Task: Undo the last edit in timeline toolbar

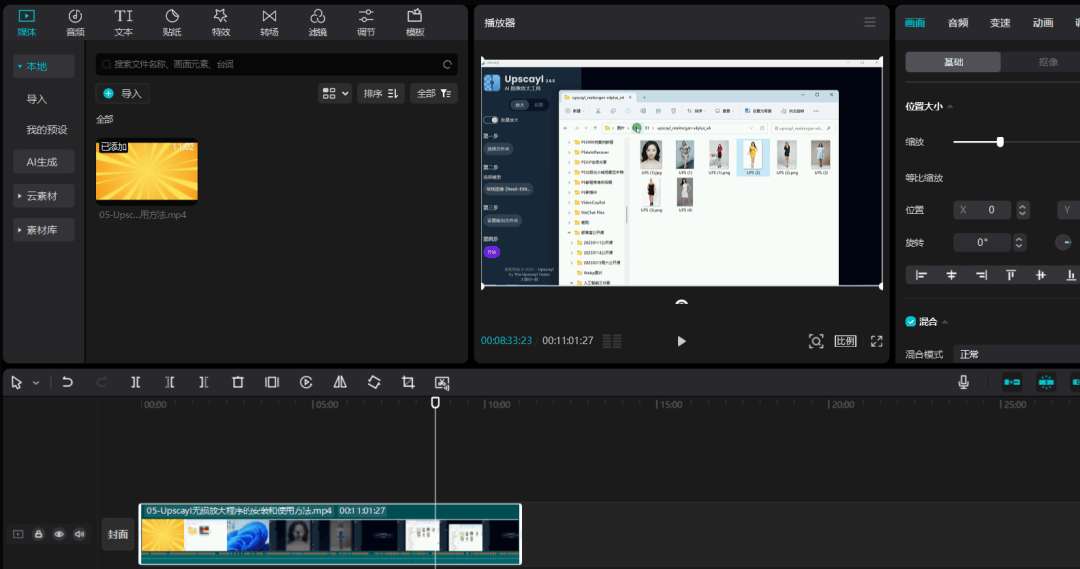Action: click(x=68, y=382)
